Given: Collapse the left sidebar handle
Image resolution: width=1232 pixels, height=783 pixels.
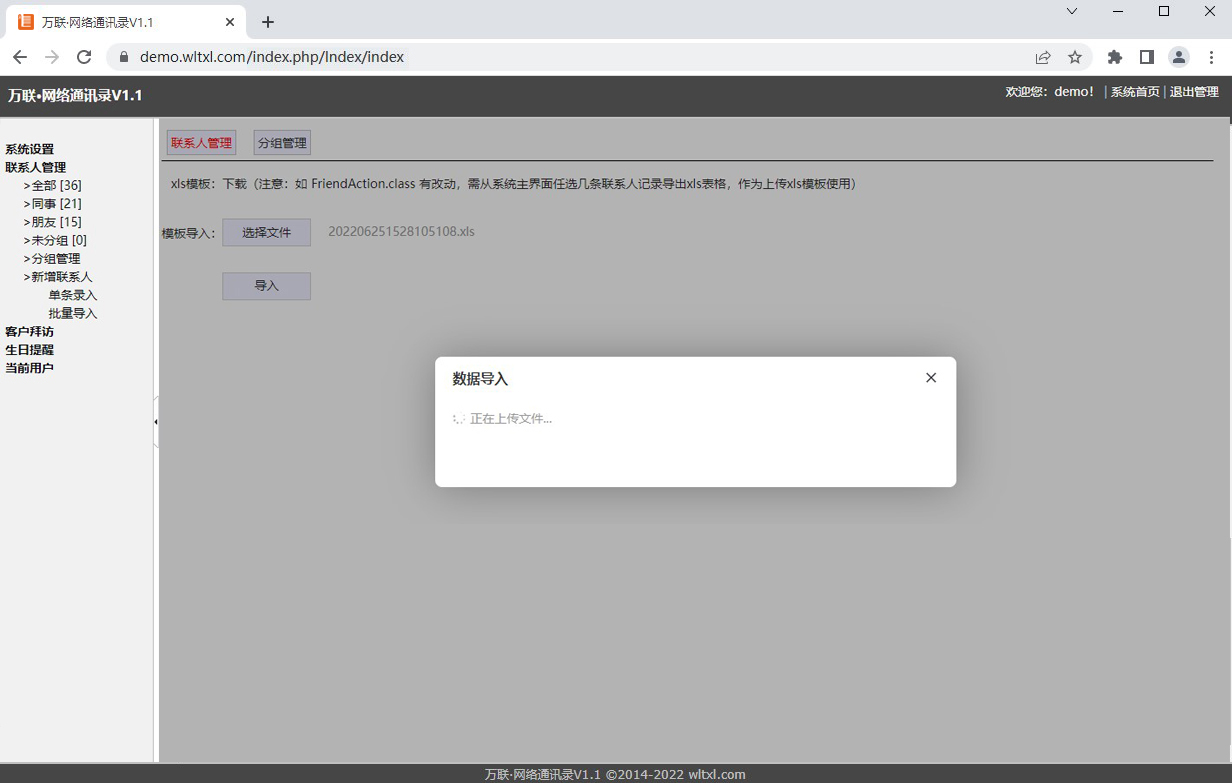Looking at the screenshot, I should point(156,422).
